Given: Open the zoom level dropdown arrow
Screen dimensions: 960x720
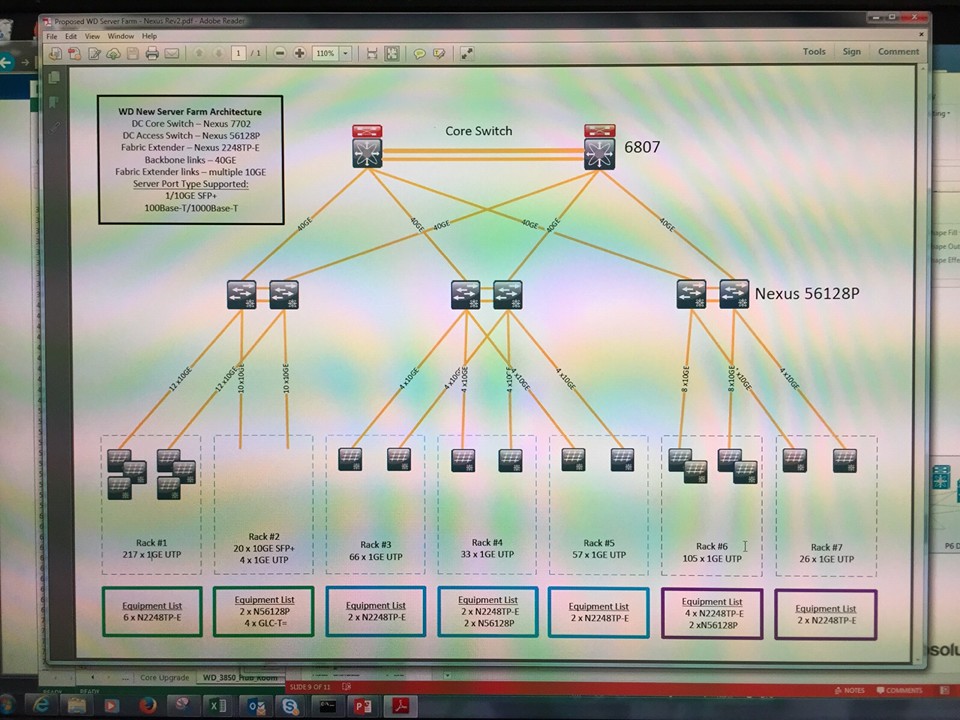Looking at the screenshot, I should pyautogui.click(x=345, y=53).
